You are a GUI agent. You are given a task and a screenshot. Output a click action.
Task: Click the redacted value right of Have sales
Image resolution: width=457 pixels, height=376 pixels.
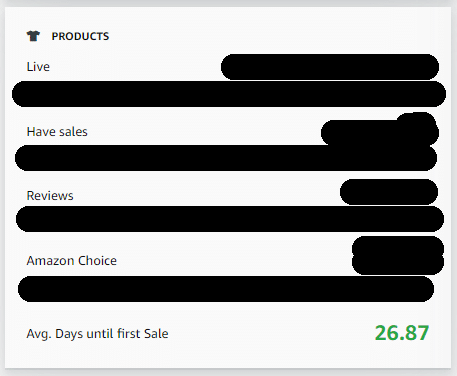[x=380, y=130]
